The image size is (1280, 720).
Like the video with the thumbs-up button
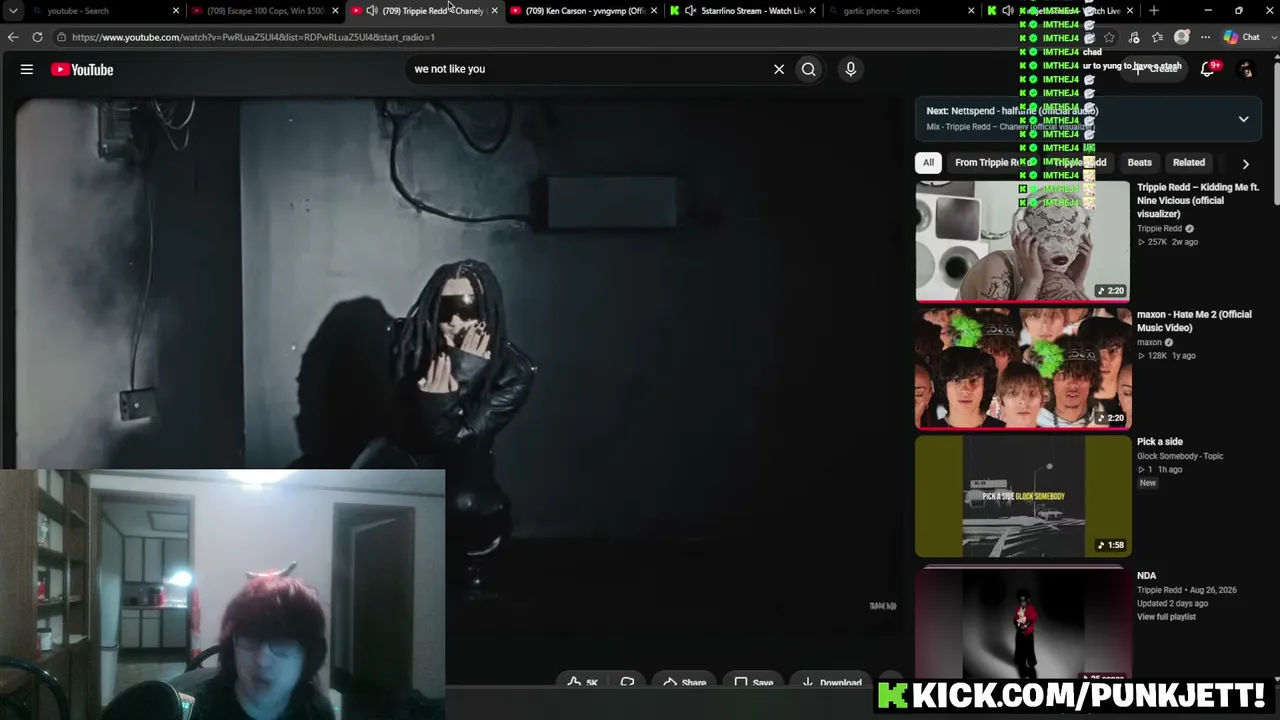pyautogui.click(x=582, y=683)
